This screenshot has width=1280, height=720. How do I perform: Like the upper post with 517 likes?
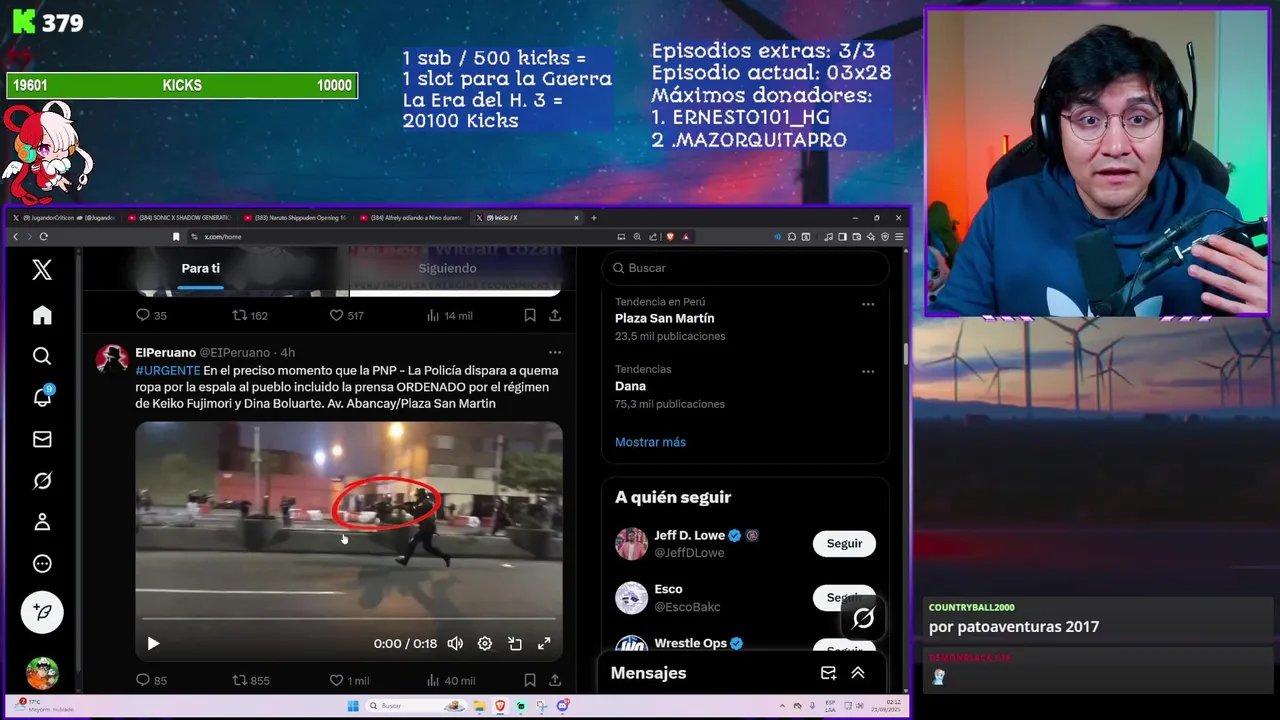coord(347,315)
